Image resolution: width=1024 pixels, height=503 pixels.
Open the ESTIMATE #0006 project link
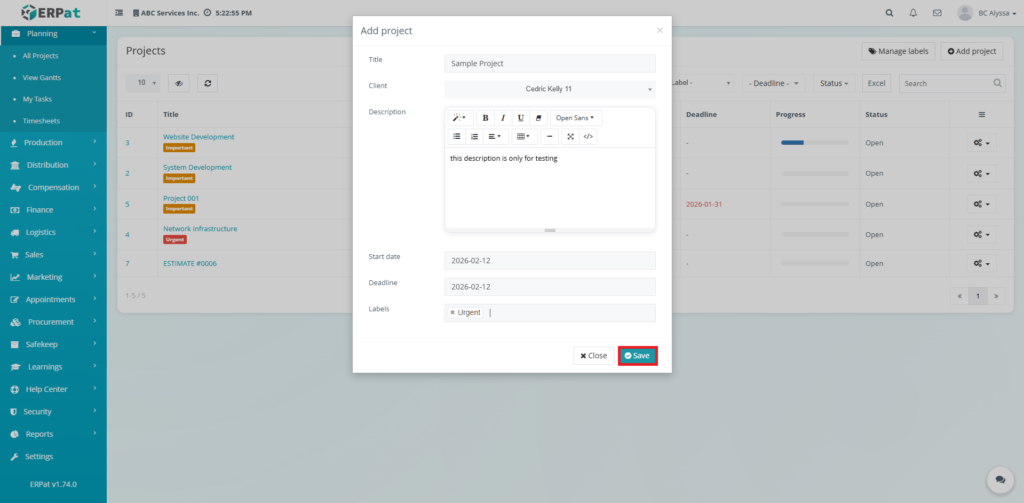point(190,264)
